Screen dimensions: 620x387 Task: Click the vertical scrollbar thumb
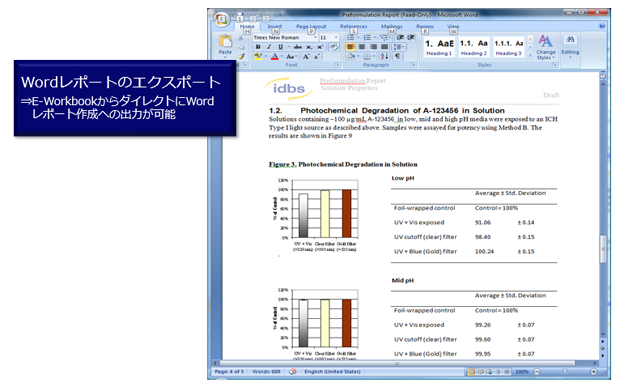603,249
